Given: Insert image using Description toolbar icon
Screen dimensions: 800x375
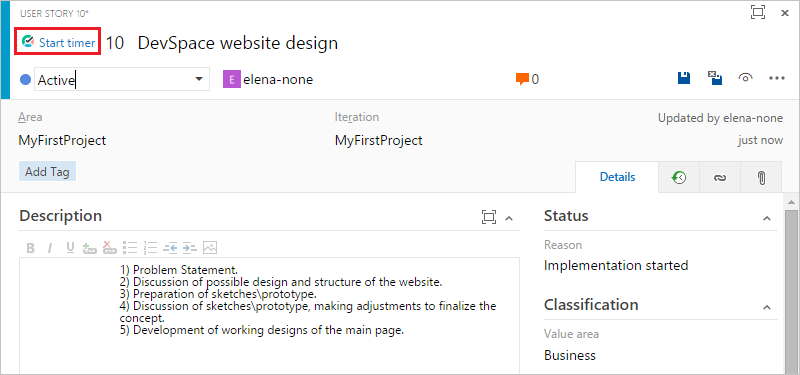Looking at the screenshot, I should tap(210, 248).
